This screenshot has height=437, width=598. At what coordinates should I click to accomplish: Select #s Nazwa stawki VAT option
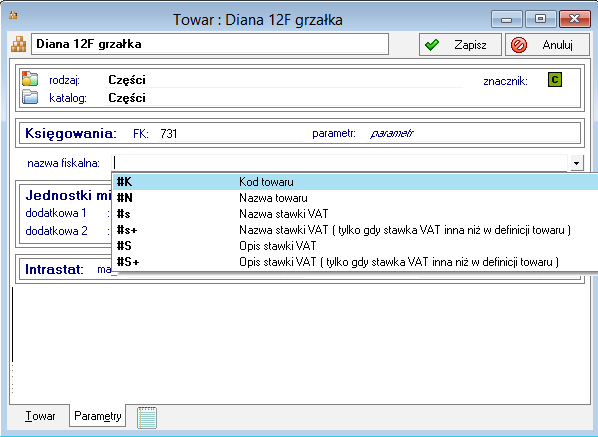tap(355, 214)
